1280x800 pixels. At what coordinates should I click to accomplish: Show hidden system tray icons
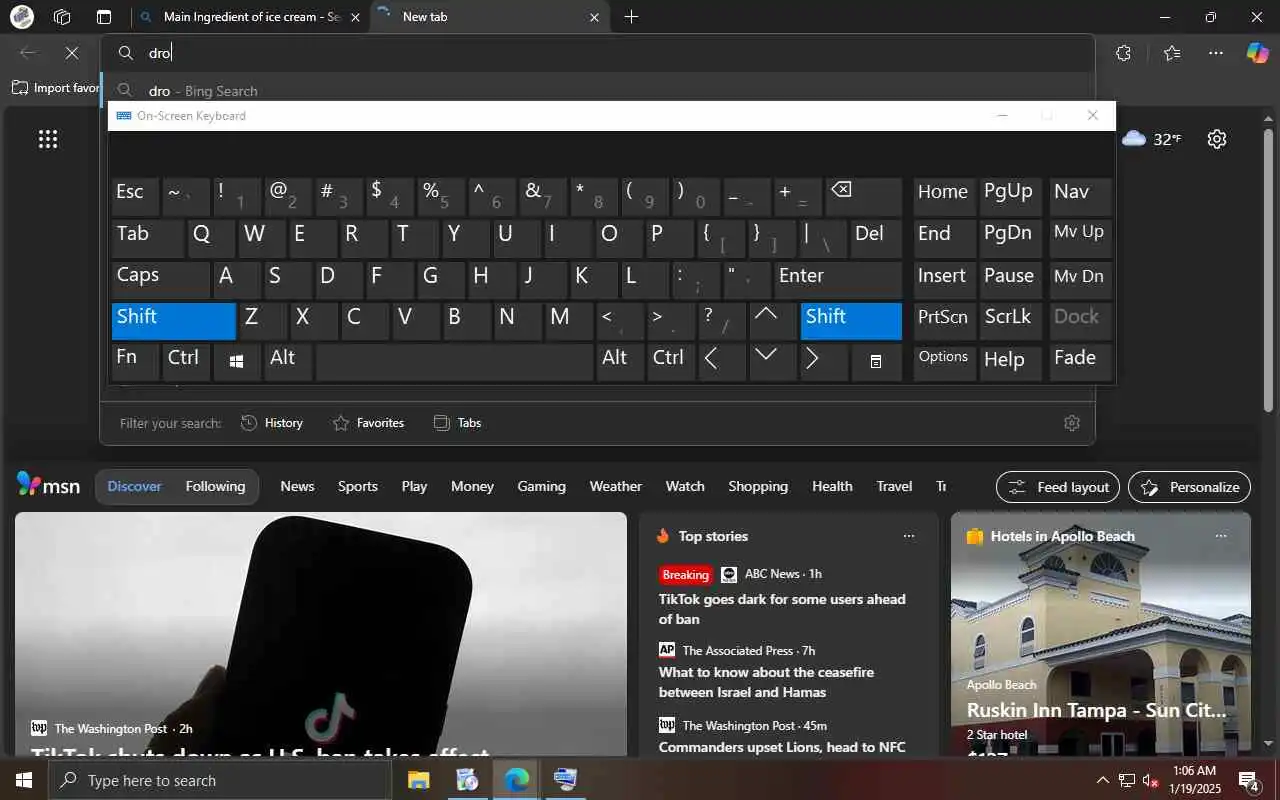tap(1102, 780)
